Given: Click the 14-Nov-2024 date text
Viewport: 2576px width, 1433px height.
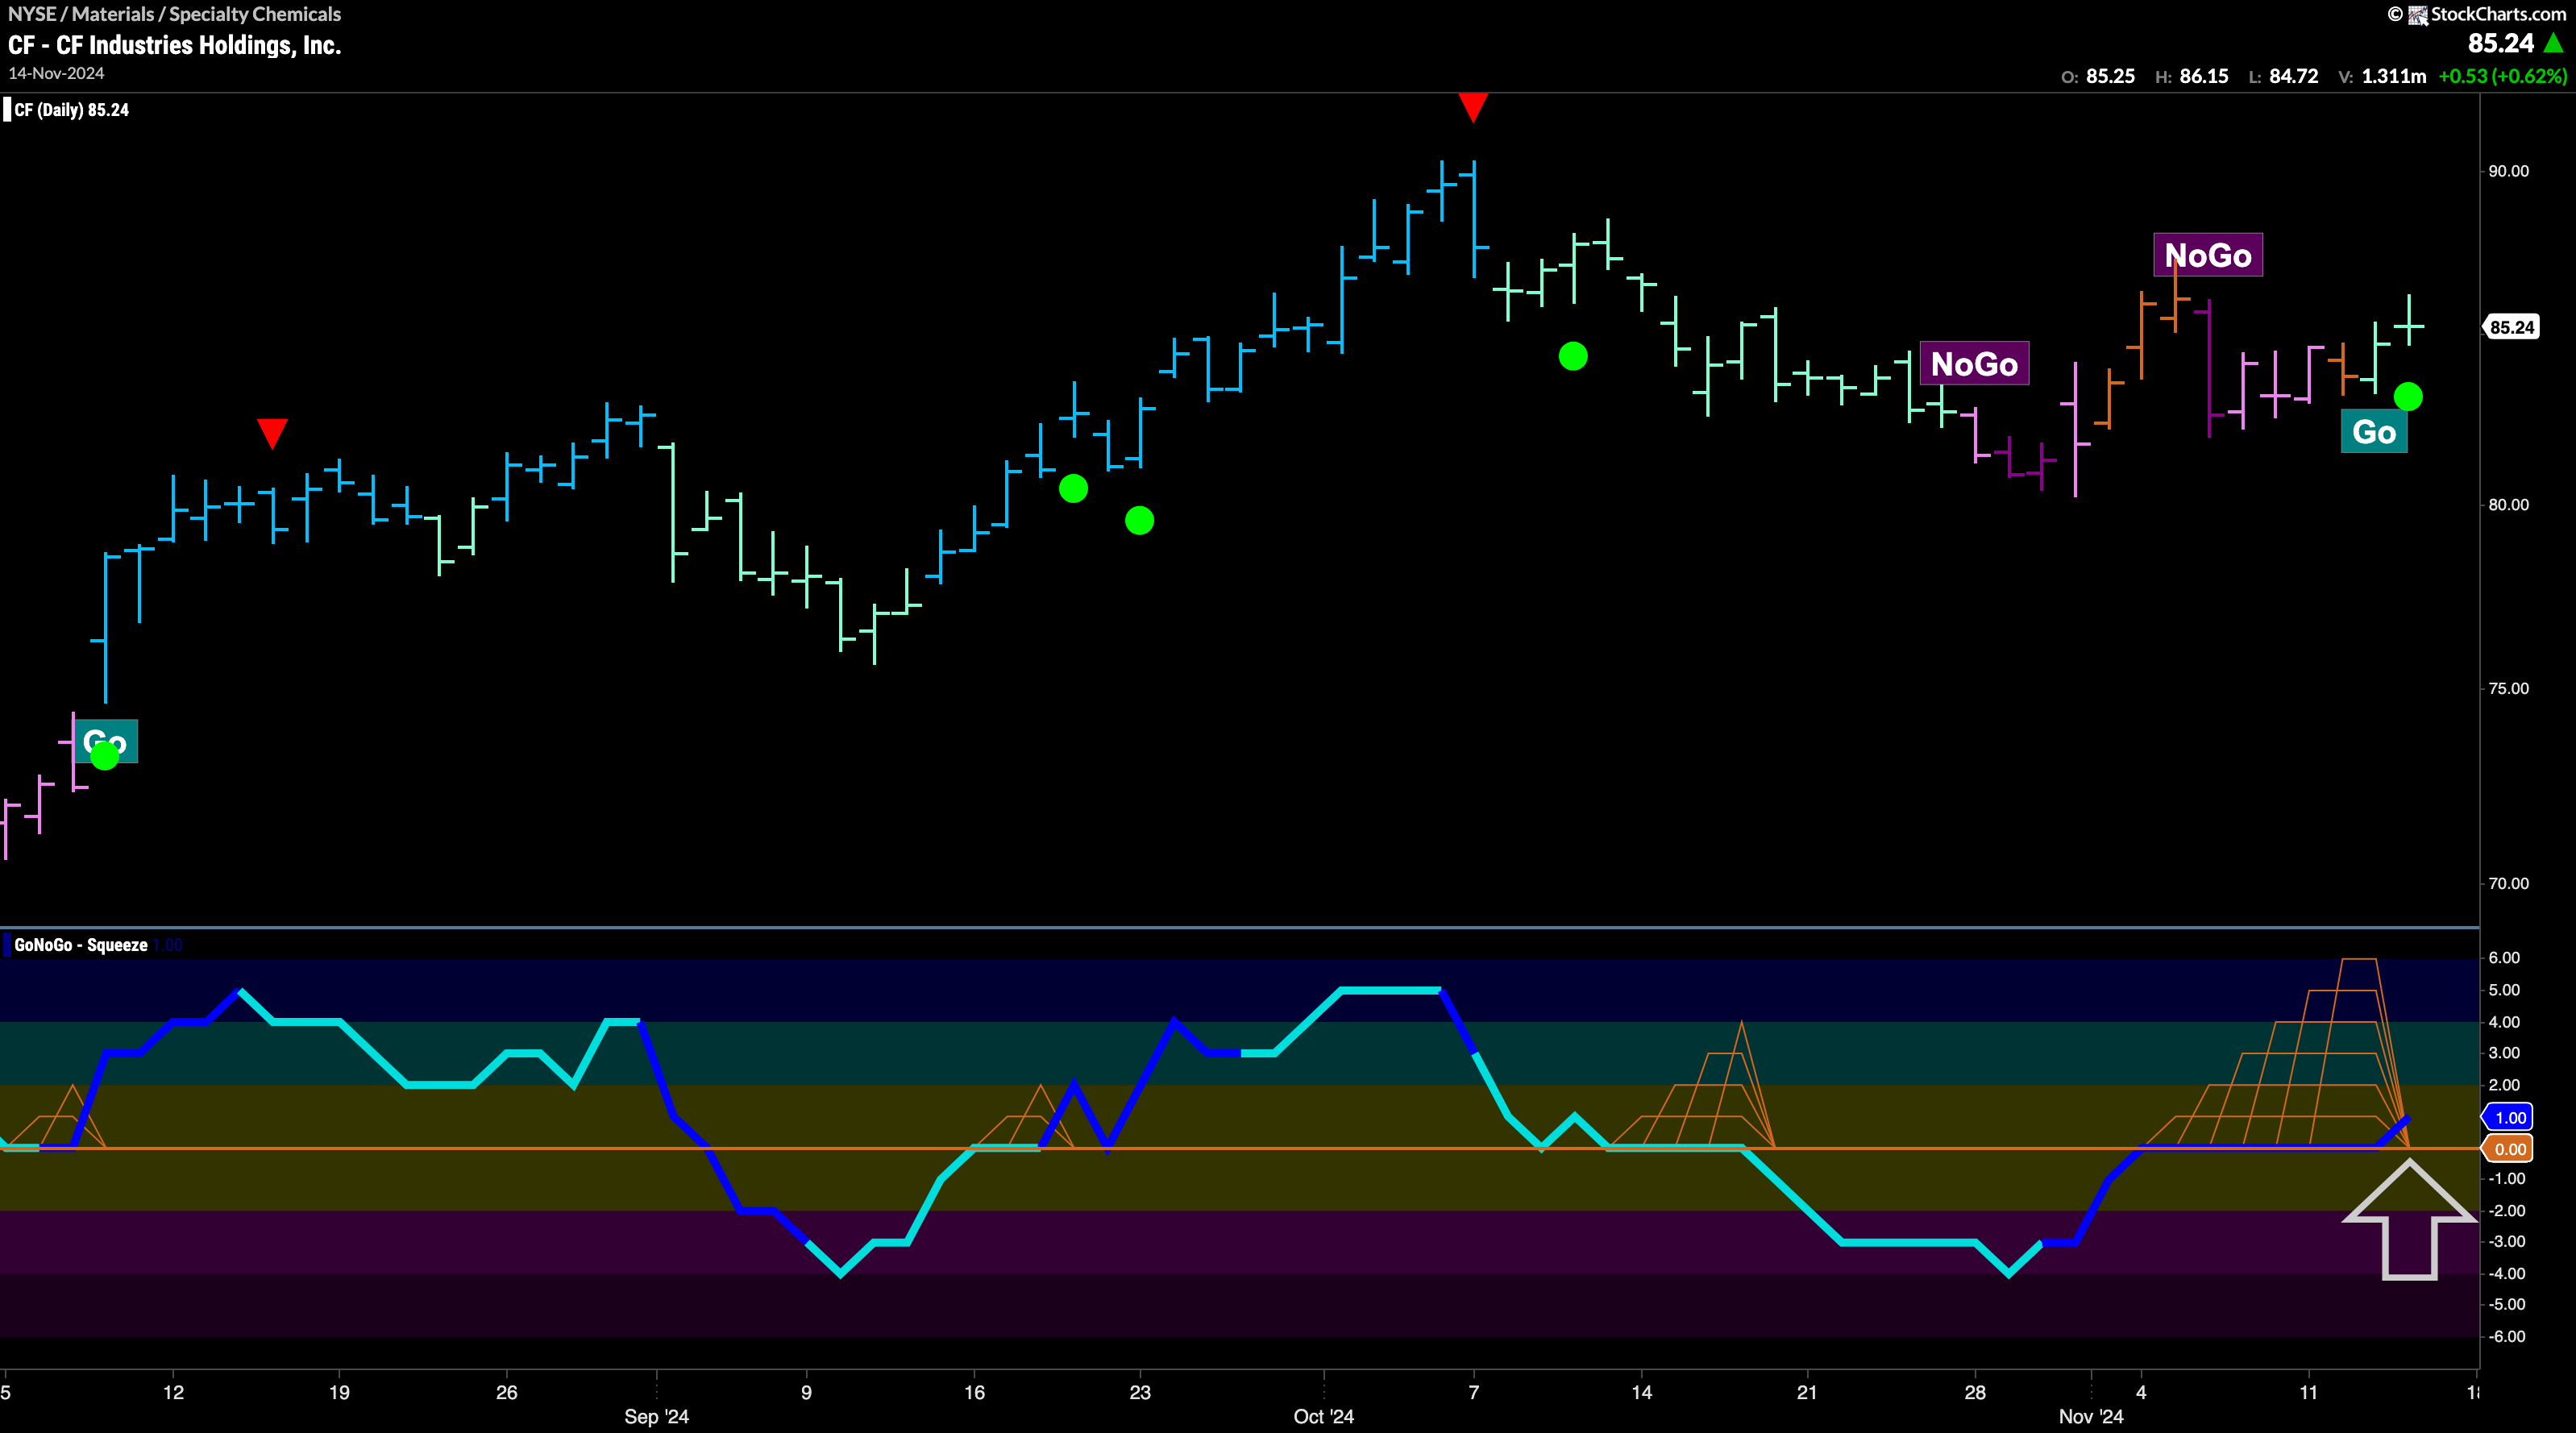Looking at the screenshot, I should [x=56, y=74].
